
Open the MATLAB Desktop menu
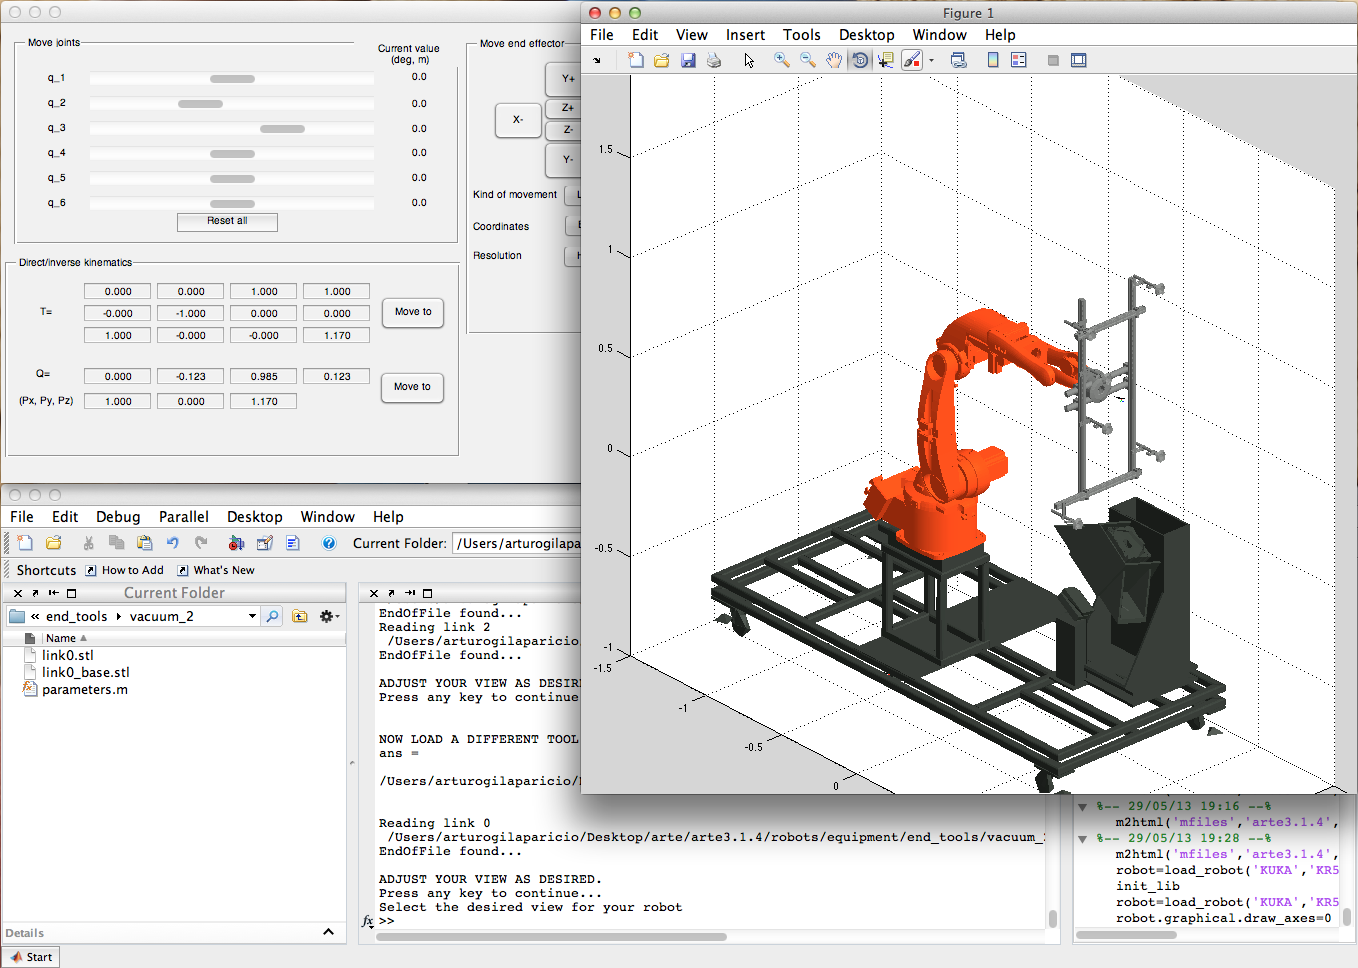255,517
